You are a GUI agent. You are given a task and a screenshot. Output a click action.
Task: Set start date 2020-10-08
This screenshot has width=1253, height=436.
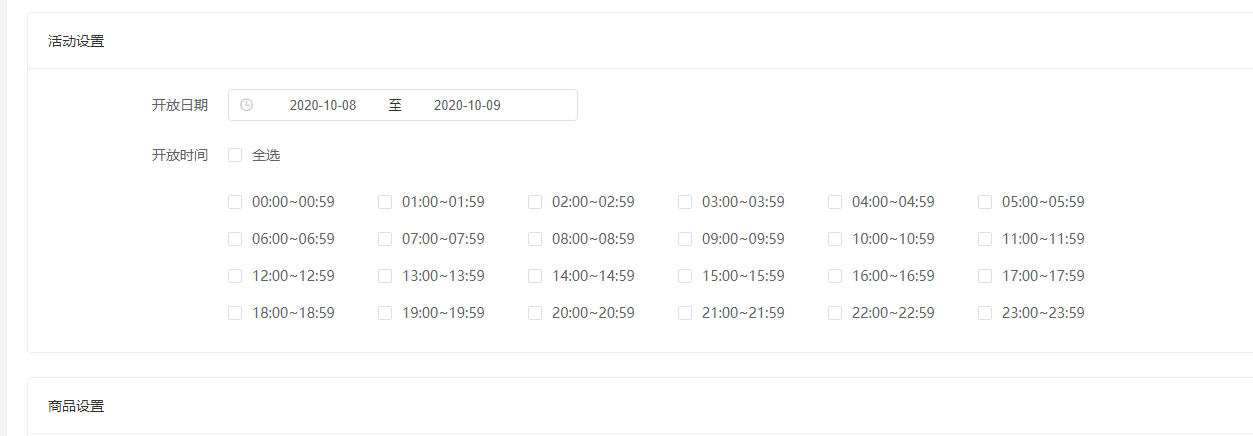[x=323, y=105]
